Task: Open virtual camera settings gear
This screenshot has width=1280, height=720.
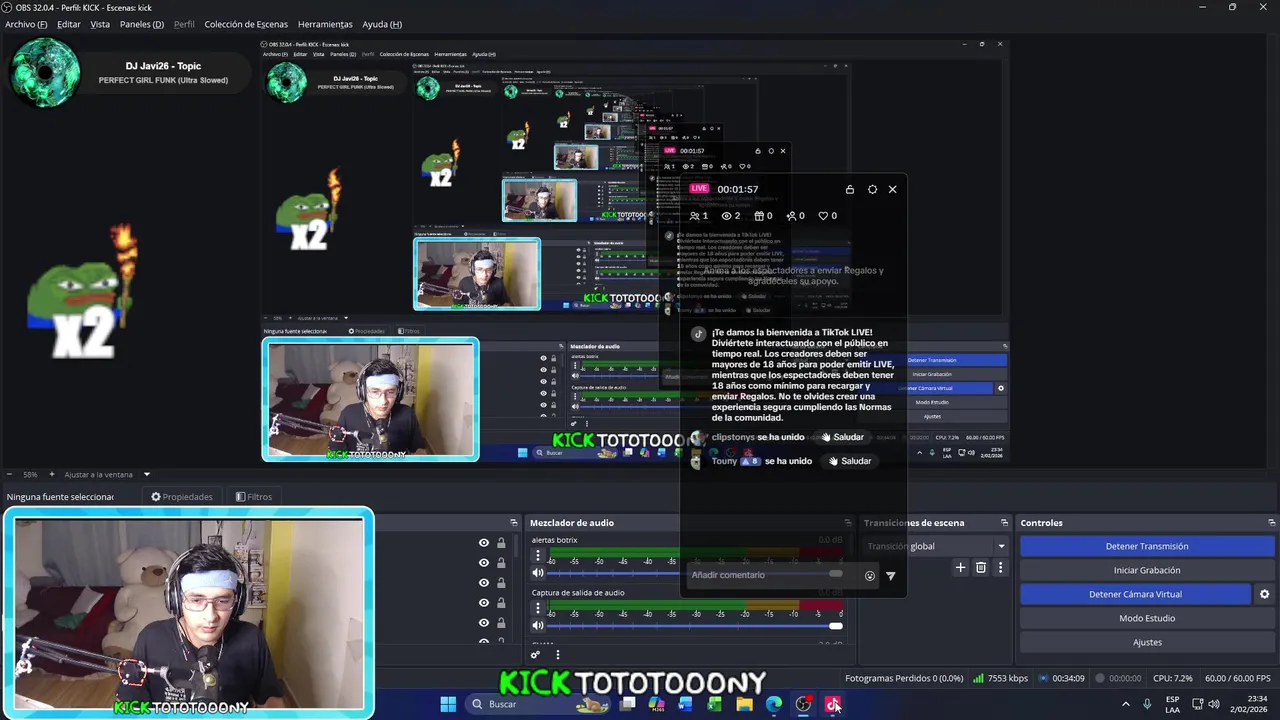Action: coord(1264,594)
